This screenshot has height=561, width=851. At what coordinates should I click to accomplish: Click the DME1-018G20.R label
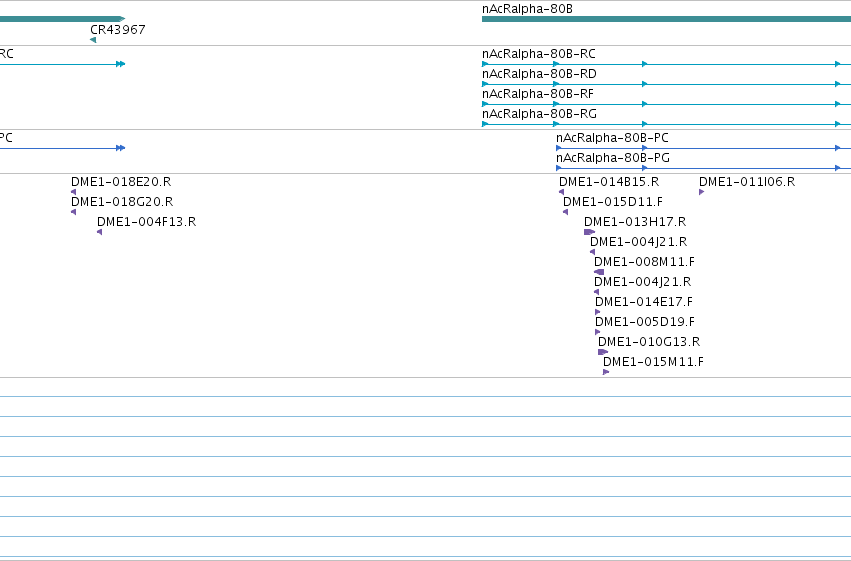pyautogui.click(x=122, y=202)
